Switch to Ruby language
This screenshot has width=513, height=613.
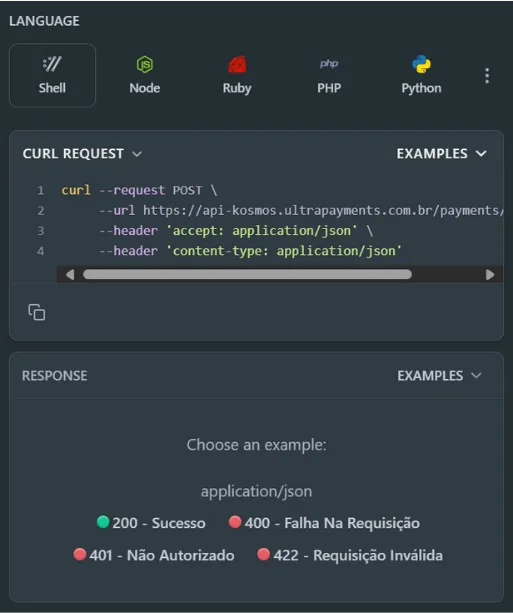[237, 75]
